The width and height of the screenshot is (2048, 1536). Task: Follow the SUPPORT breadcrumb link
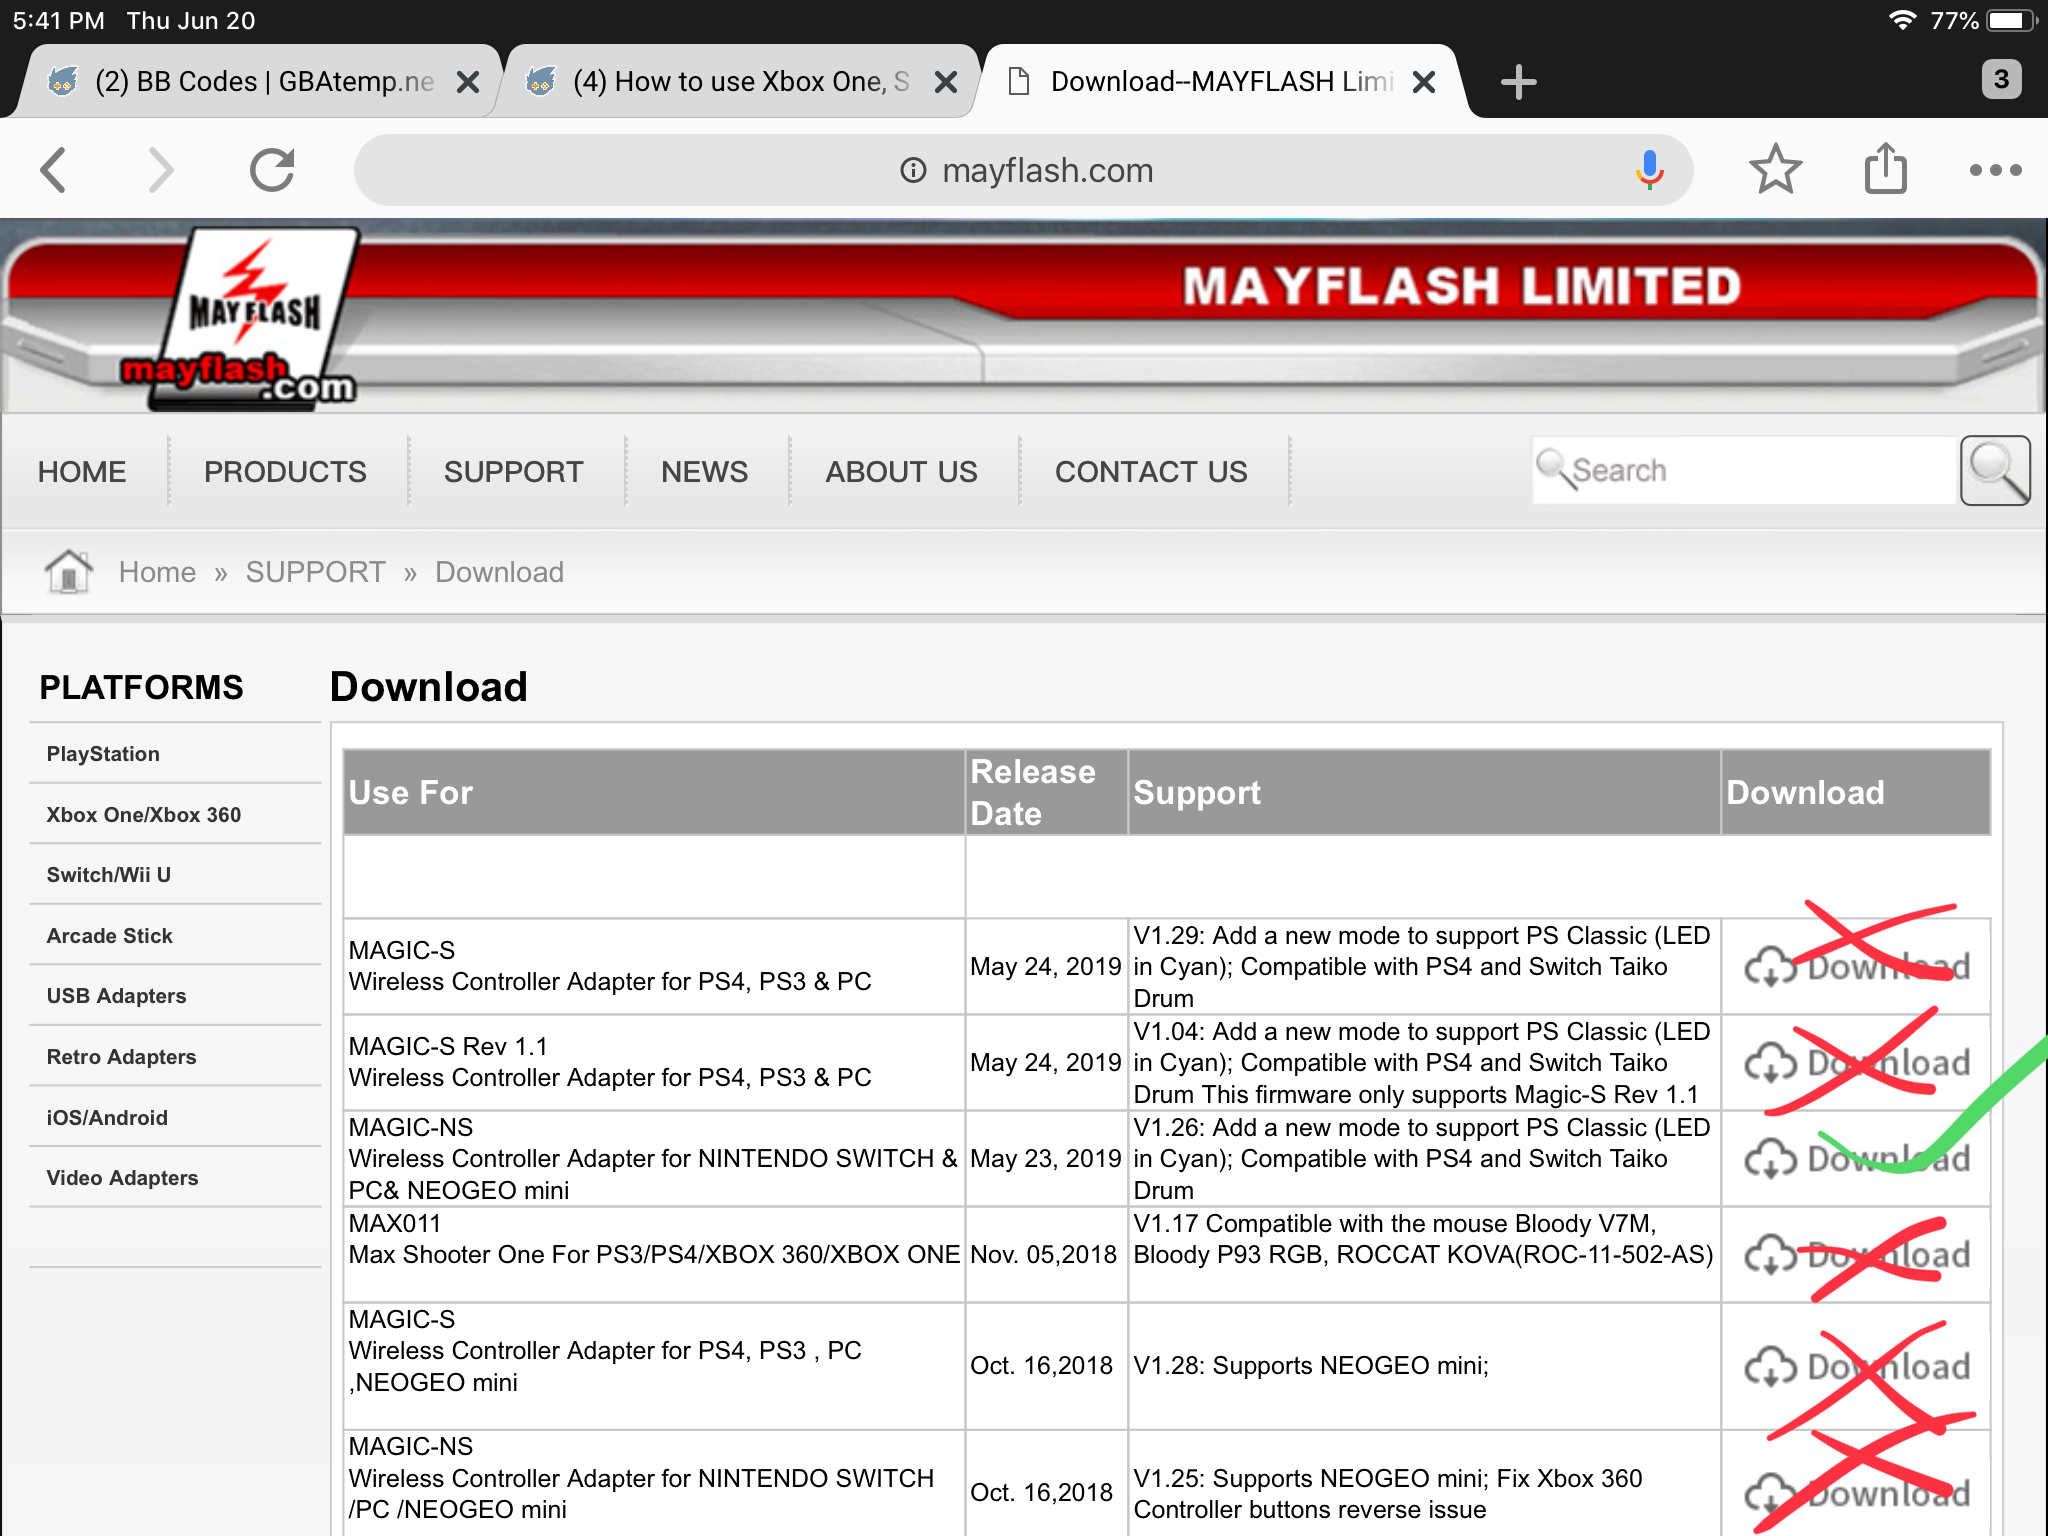tap(315, 572)
